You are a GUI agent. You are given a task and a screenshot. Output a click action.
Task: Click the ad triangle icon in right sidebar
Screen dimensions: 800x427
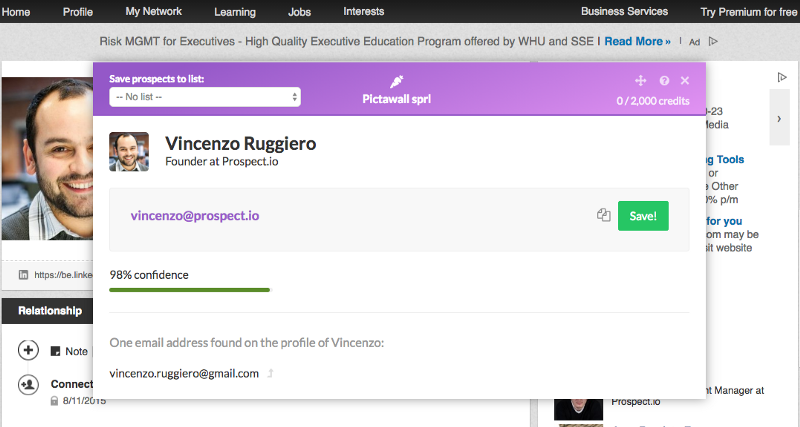782,77
